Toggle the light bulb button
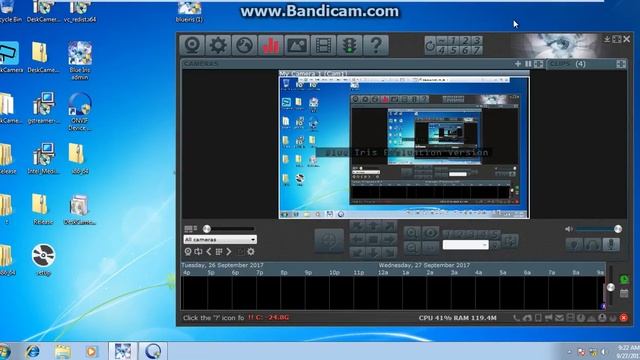This screenshot has width=640, height=360. tap(574, 244)
